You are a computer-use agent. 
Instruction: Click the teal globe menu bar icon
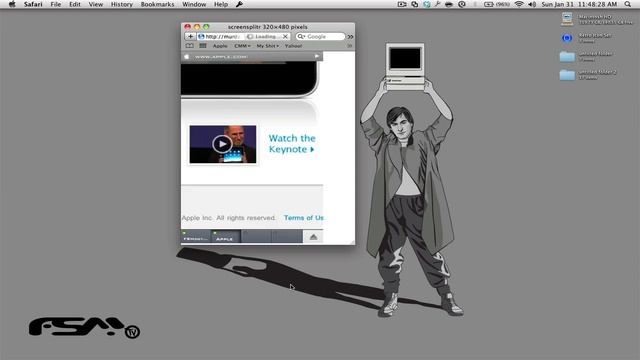click(427, 4)
